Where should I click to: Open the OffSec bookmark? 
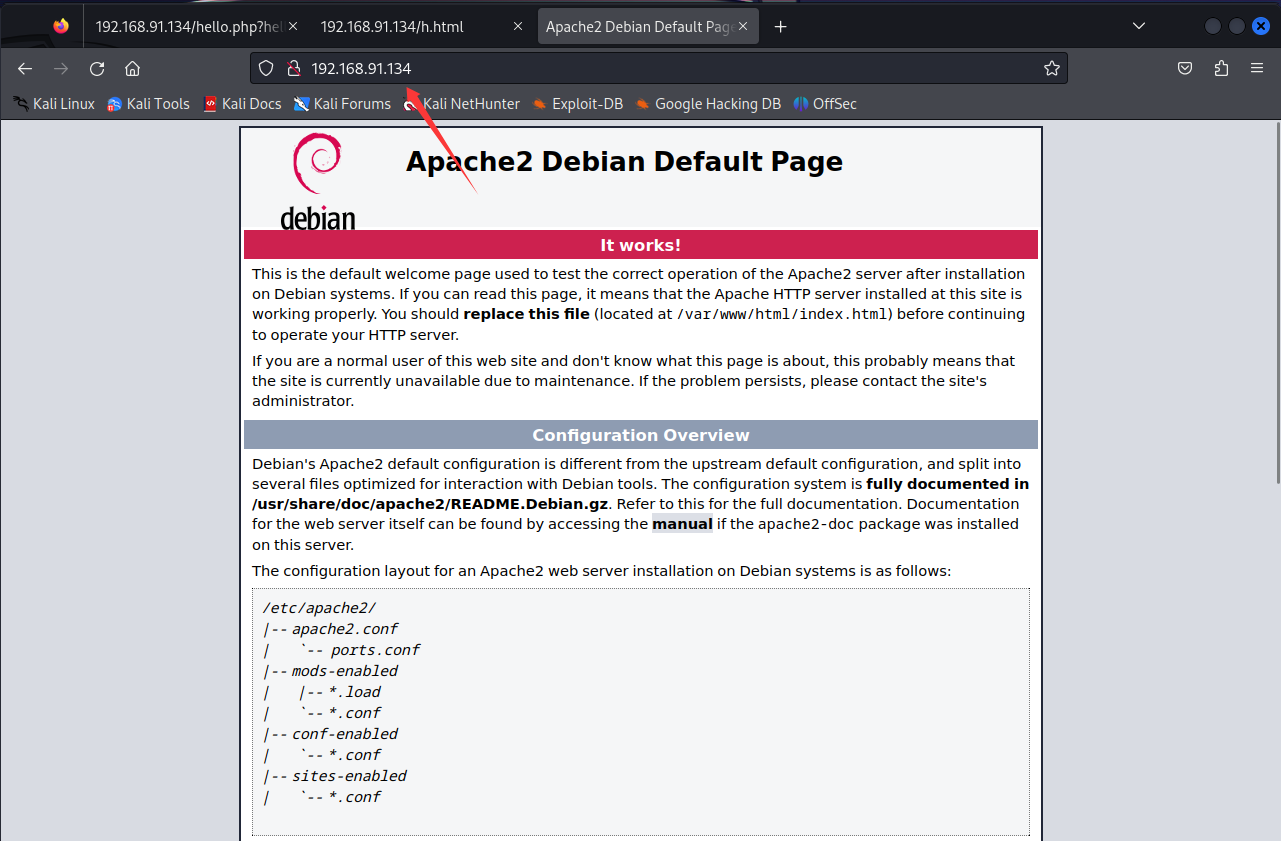(825, 103)
